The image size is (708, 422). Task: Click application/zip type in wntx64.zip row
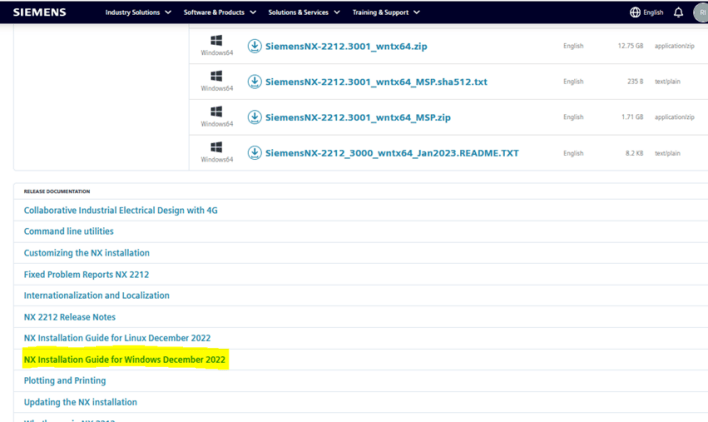tap(675, 46)
